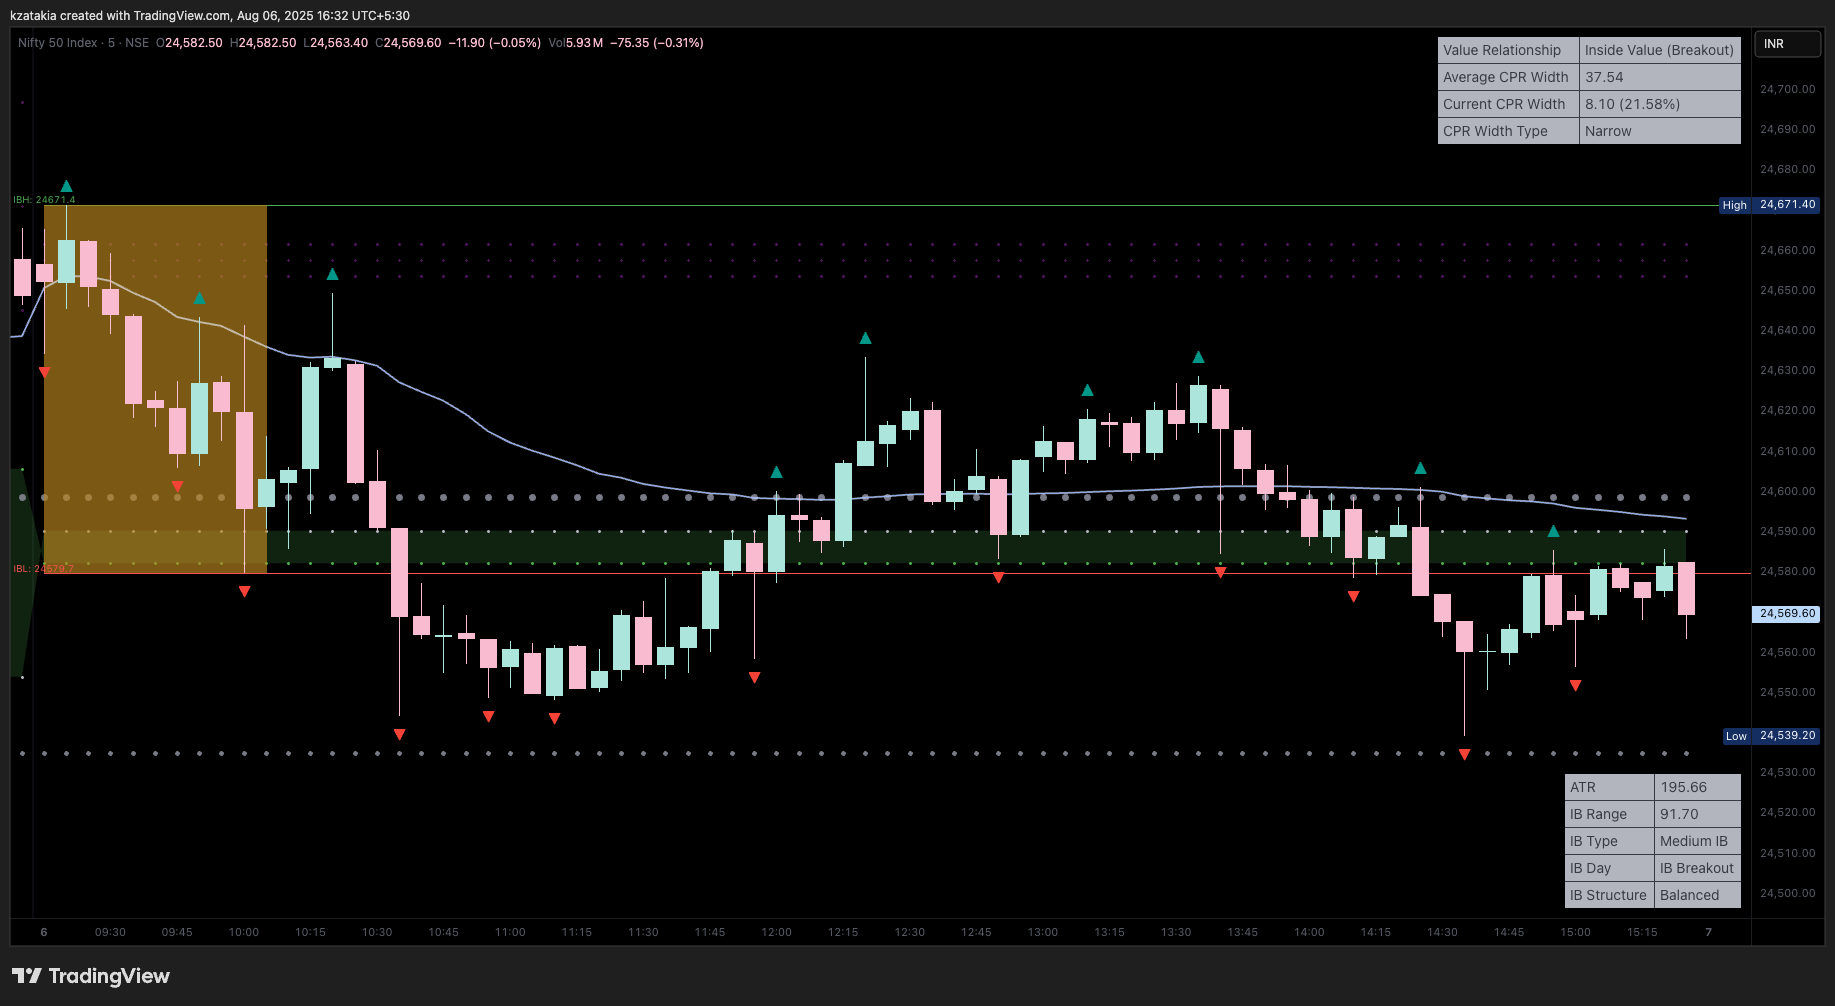Click 24,700.00 on the price axis

(1787, 89)
